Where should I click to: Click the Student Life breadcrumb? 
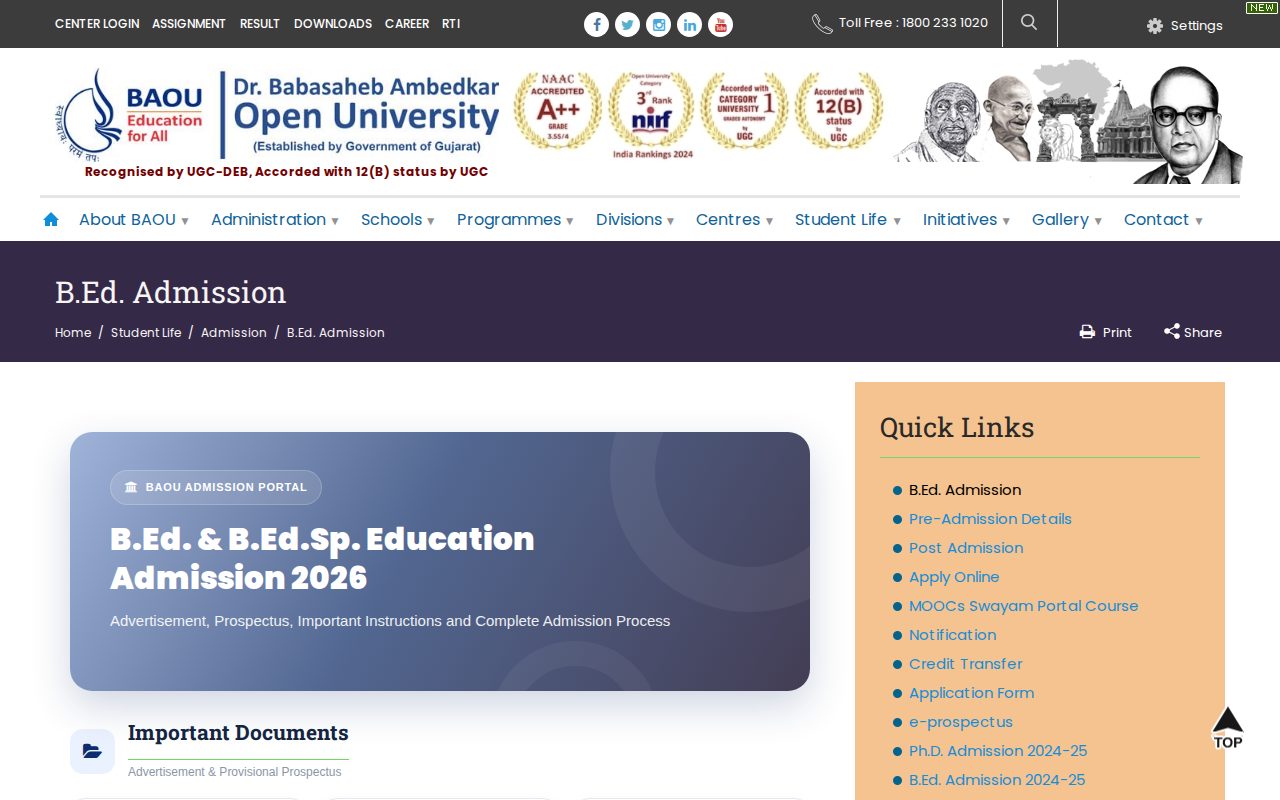(x=146, y=332)
